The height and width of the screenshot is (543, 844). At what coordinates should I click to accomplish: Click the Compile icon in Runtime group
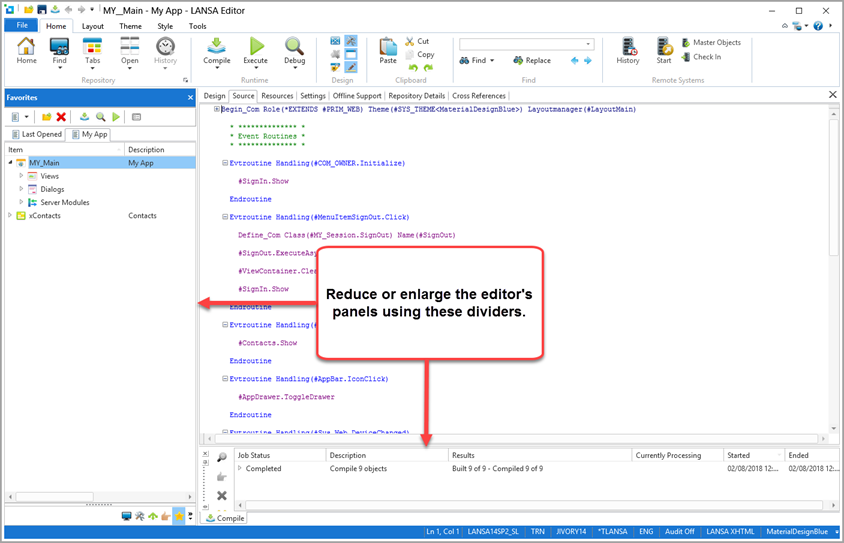(216, 47)
